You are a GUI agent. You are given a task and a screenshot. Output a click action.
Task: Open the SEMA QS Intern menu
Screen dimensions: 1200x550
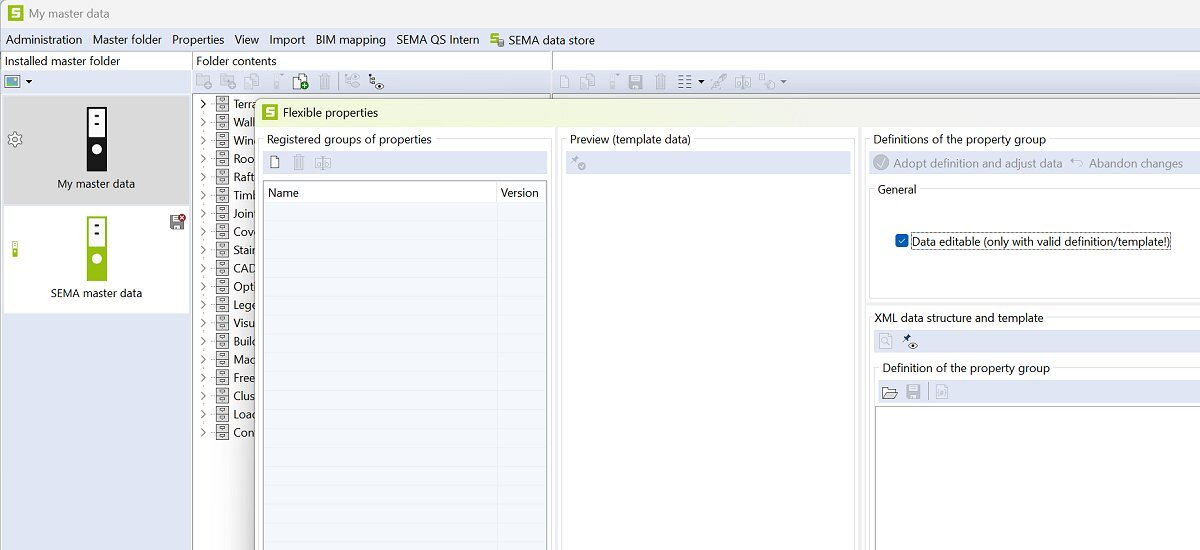(x=437, y=40)
